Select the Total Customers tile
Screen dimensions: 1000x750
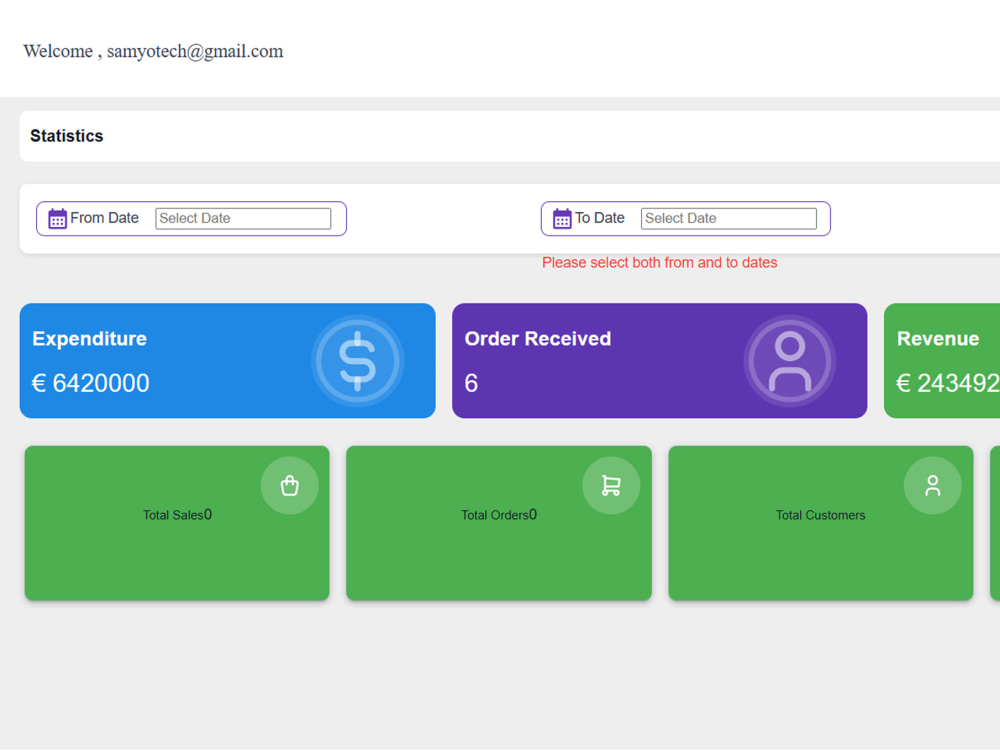[x=821, y=523]
